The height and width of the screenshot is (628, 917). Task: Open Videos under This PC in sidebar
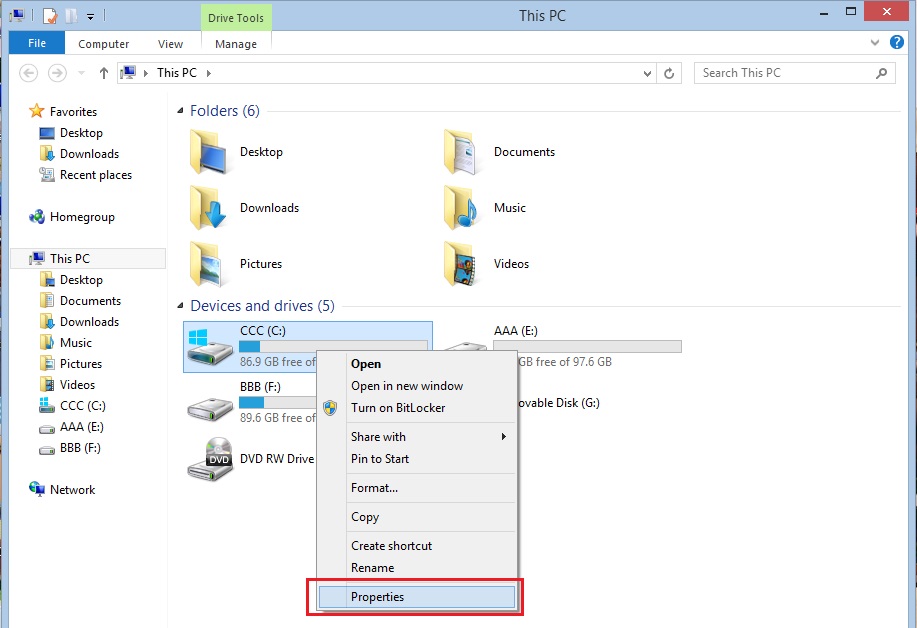77,385
